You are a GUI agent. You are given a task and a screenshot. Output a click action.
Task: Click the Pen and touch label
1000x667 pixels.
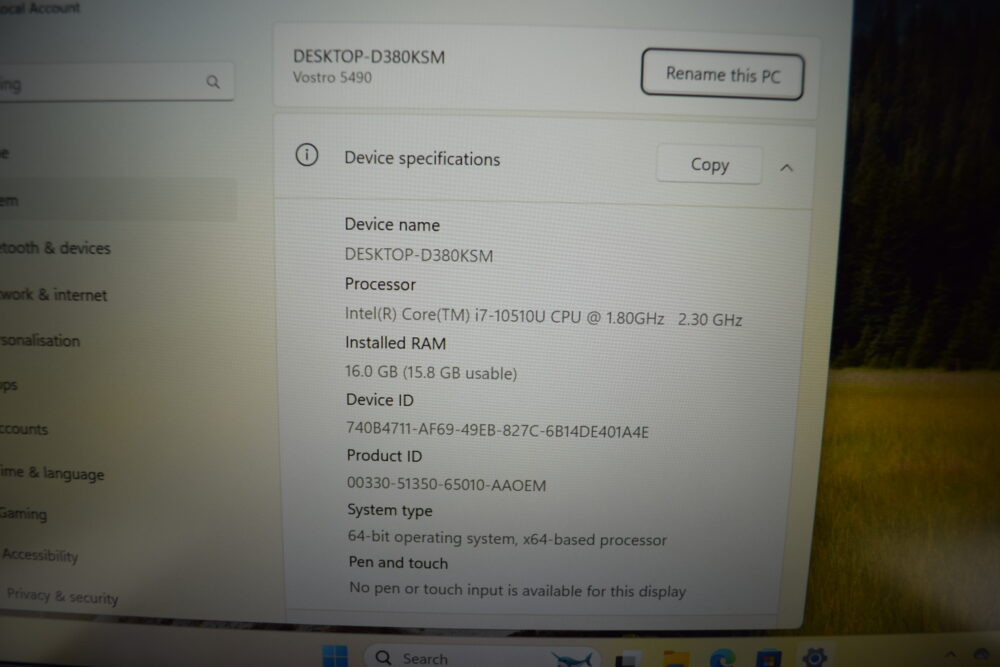398,562
